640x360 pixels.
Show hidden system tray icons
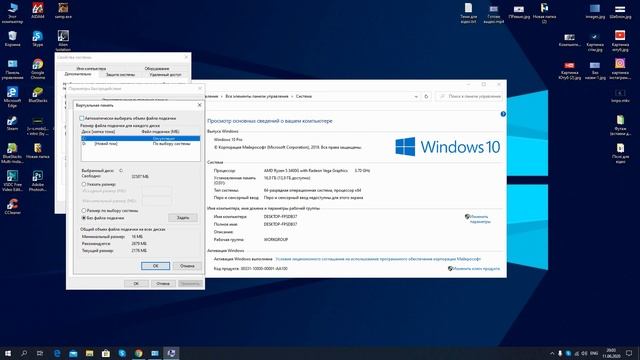[552, 353]
